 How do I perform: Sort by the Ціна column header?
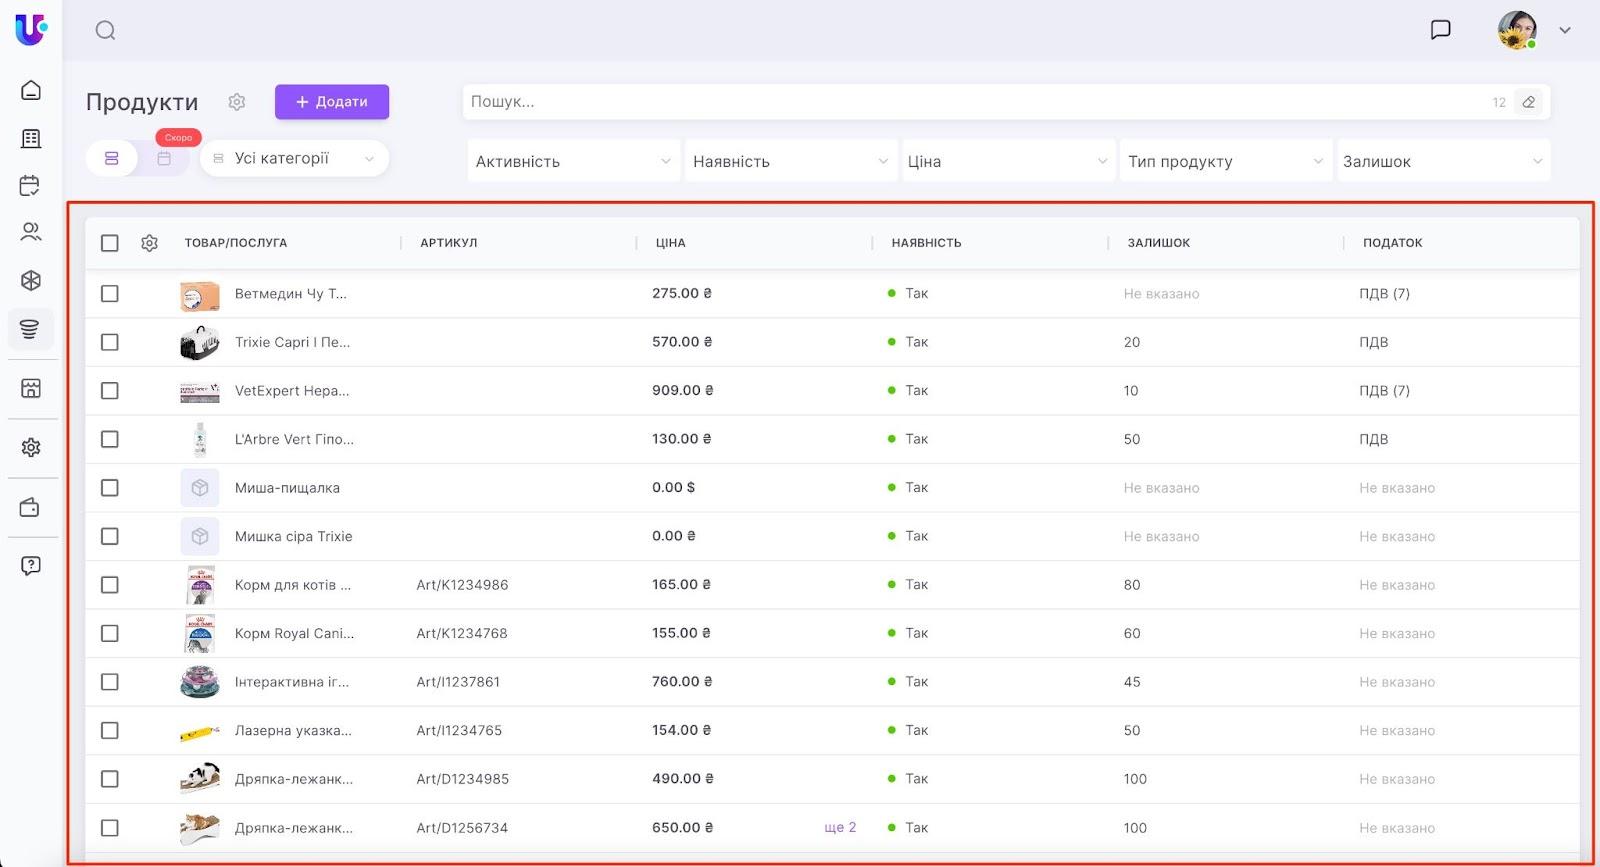[671, 243]
